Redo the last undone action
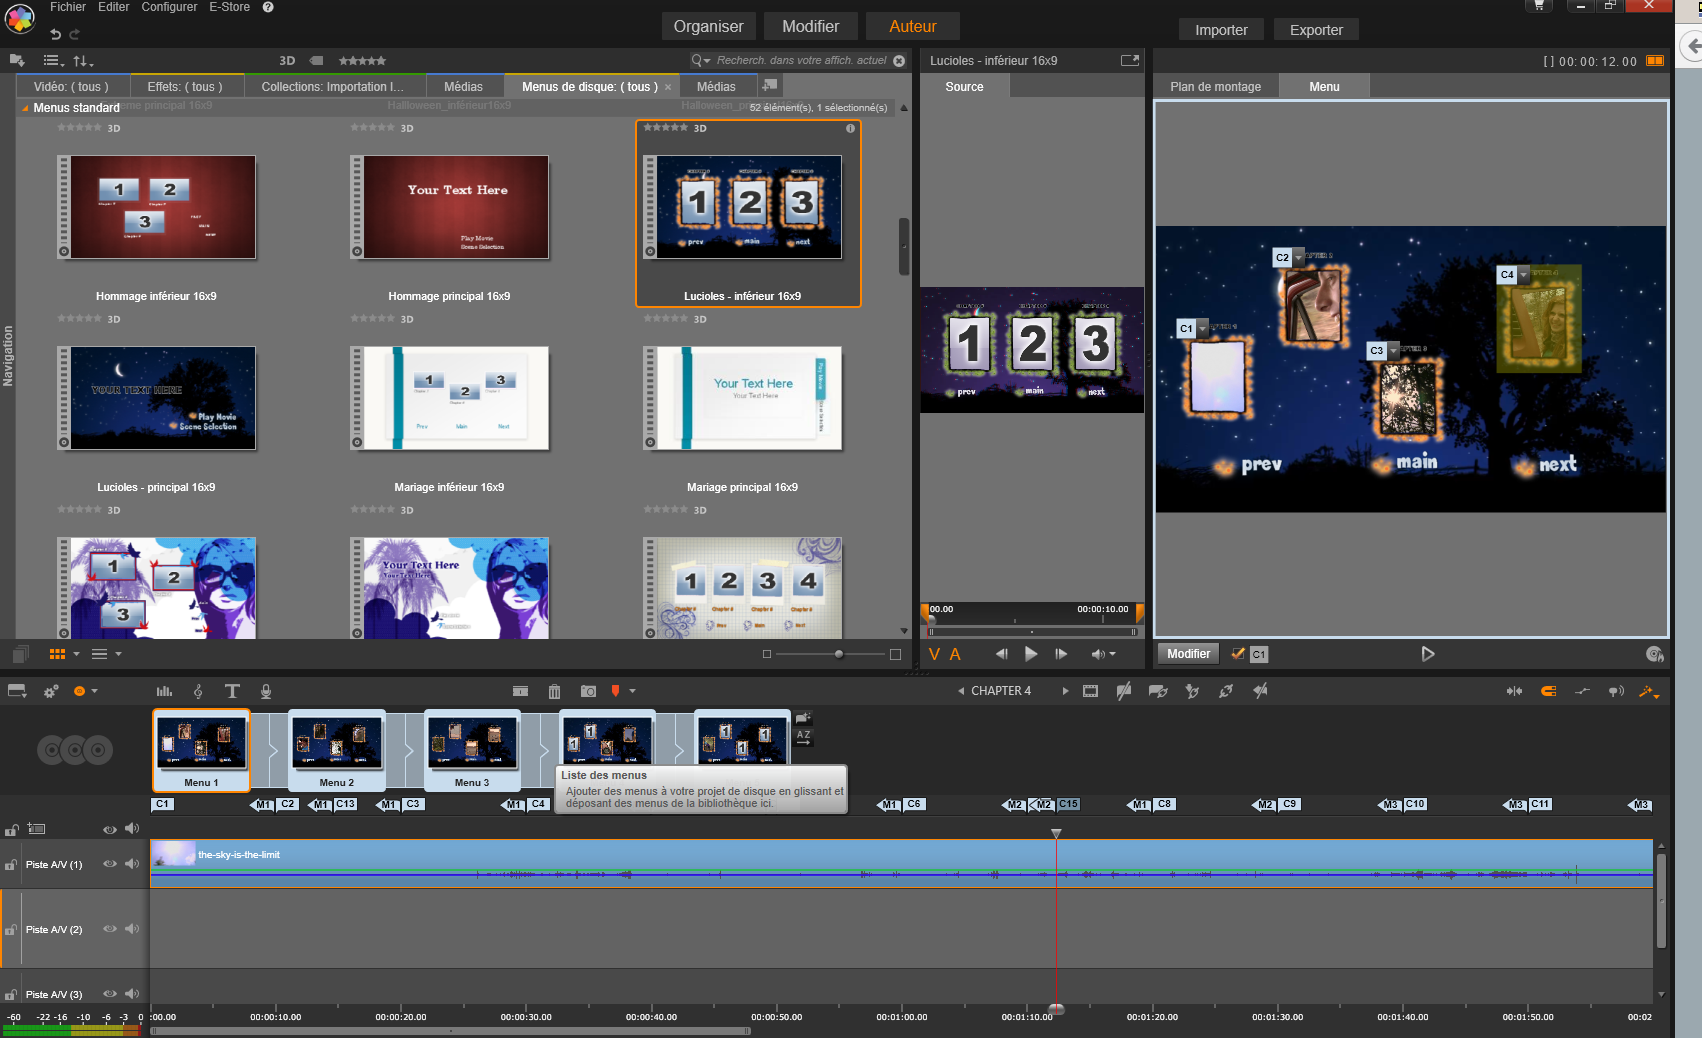Image resolution: width=1702 pixels, height=1038 pixels. [x=75, y=34]
